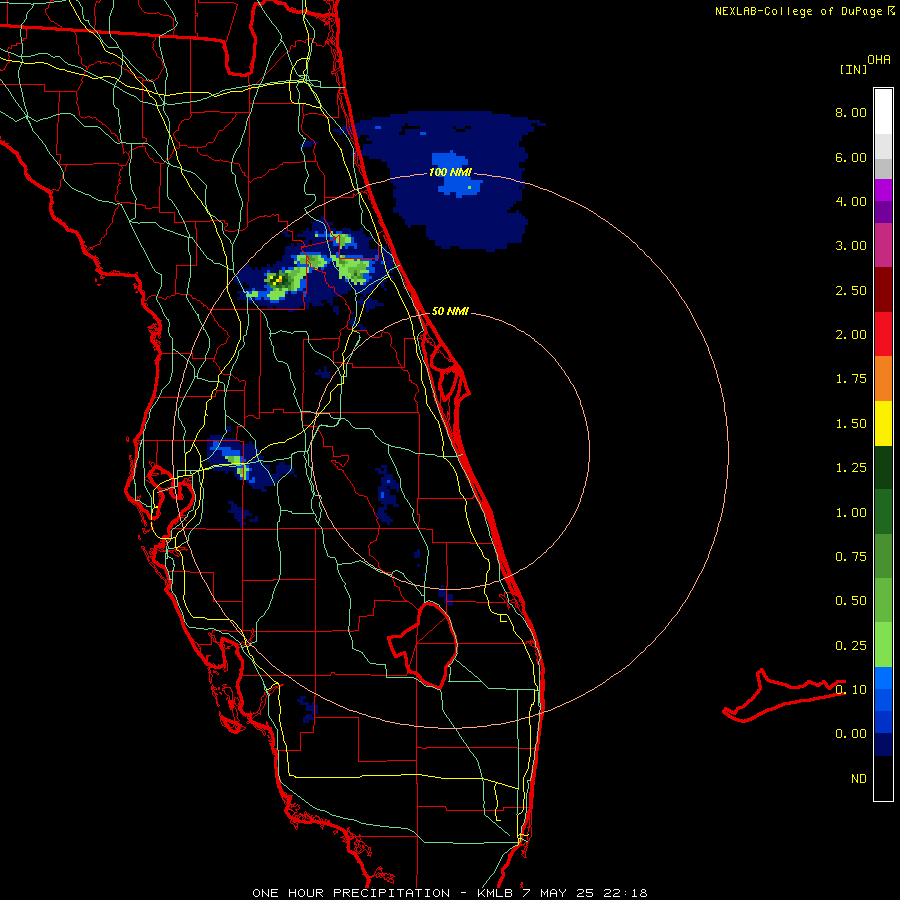Select the 1.25 legend value
Image resolution: width=900 pixels, height=900 pixels.
[x=851, y=468]
